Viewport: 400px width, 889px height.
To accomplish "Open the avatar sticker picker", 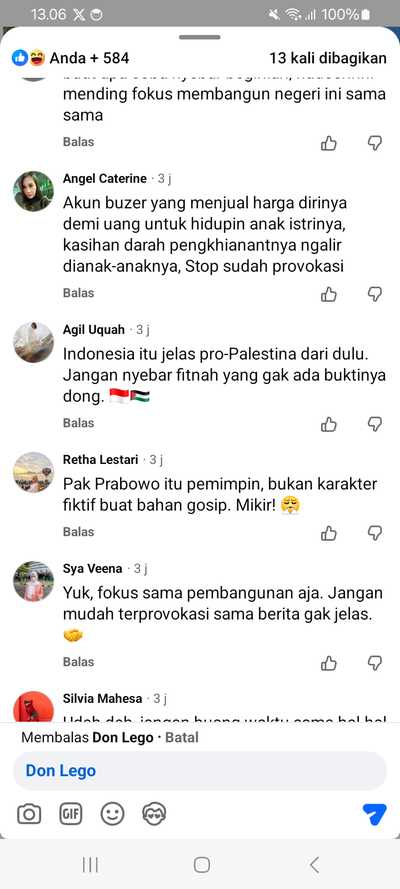I will (x=154, y=815).
